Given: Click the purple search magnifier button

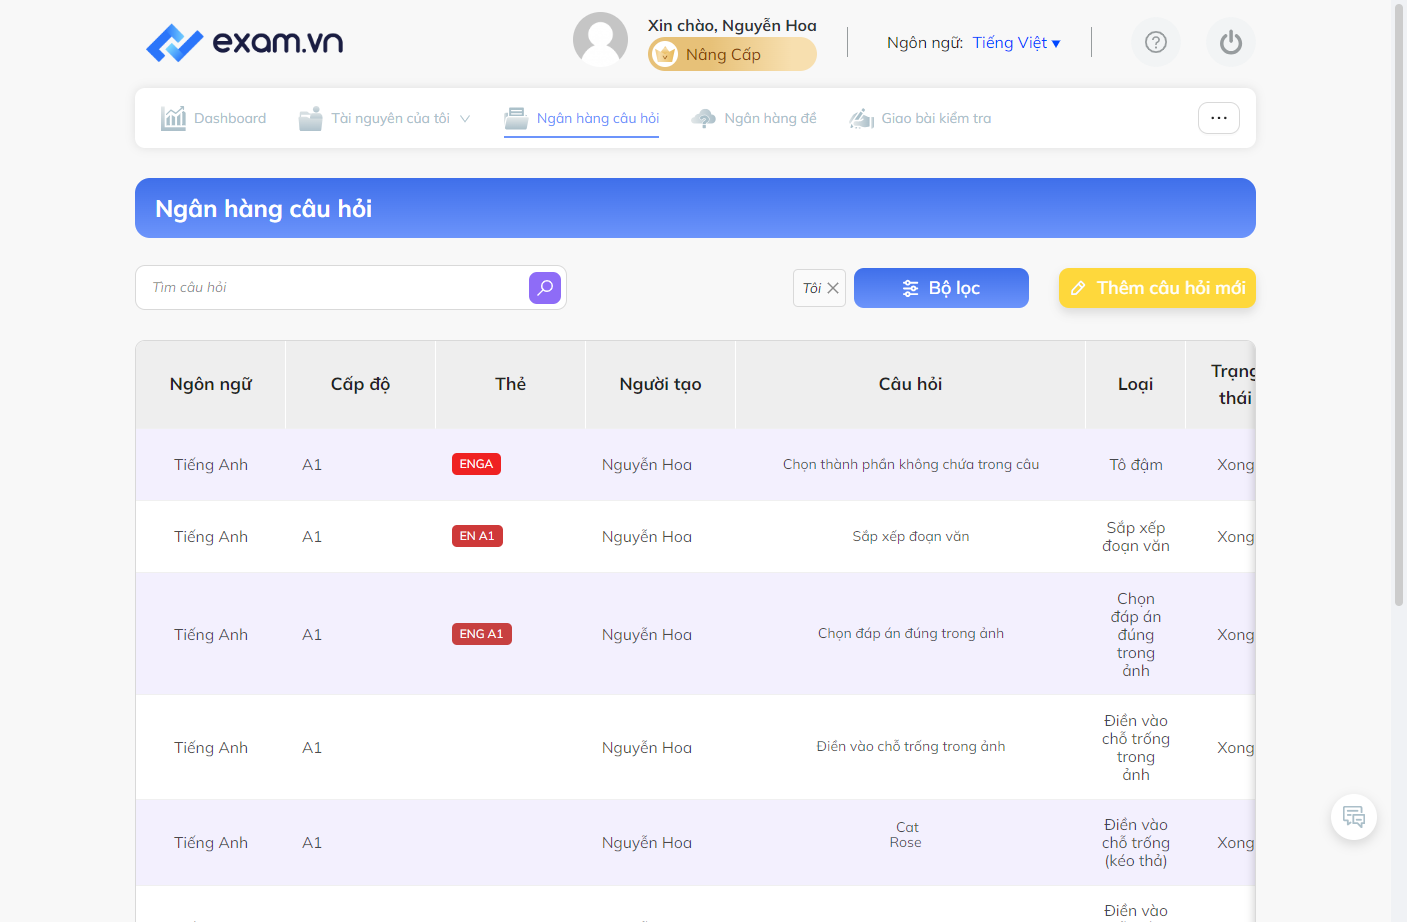Looking at the screenshot, I should click(x=545, y=288).
